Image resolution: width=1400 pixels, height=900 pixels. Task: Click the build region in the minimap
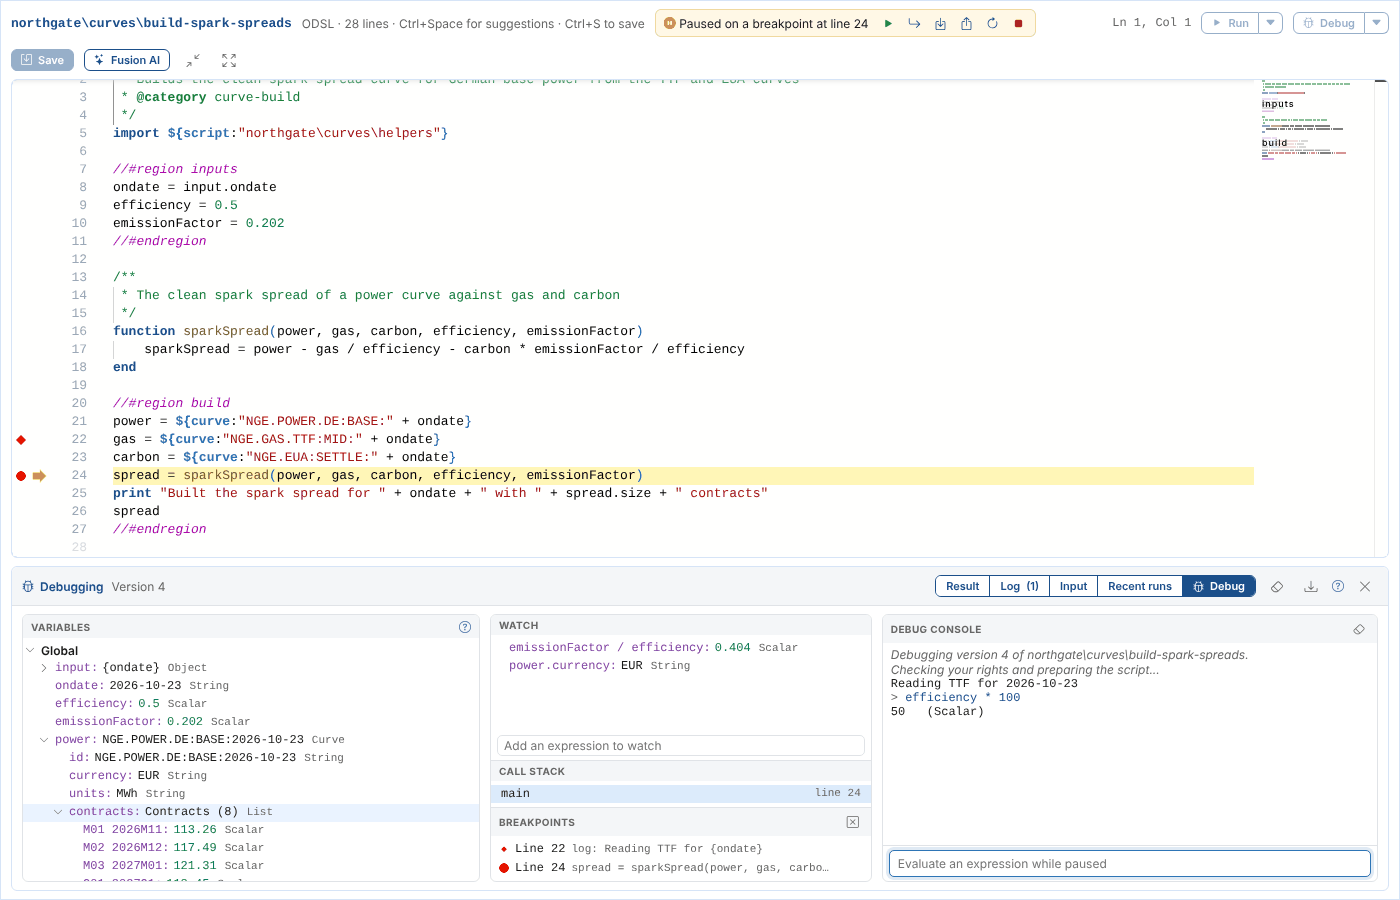pyautogui.click(x=1275, y=143)
